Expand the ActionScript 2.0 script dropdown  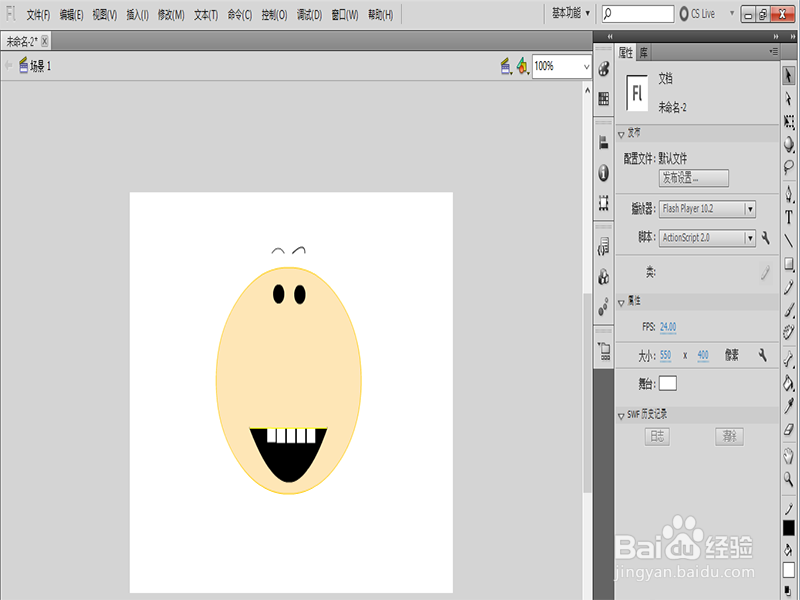[x=750, y=238]
